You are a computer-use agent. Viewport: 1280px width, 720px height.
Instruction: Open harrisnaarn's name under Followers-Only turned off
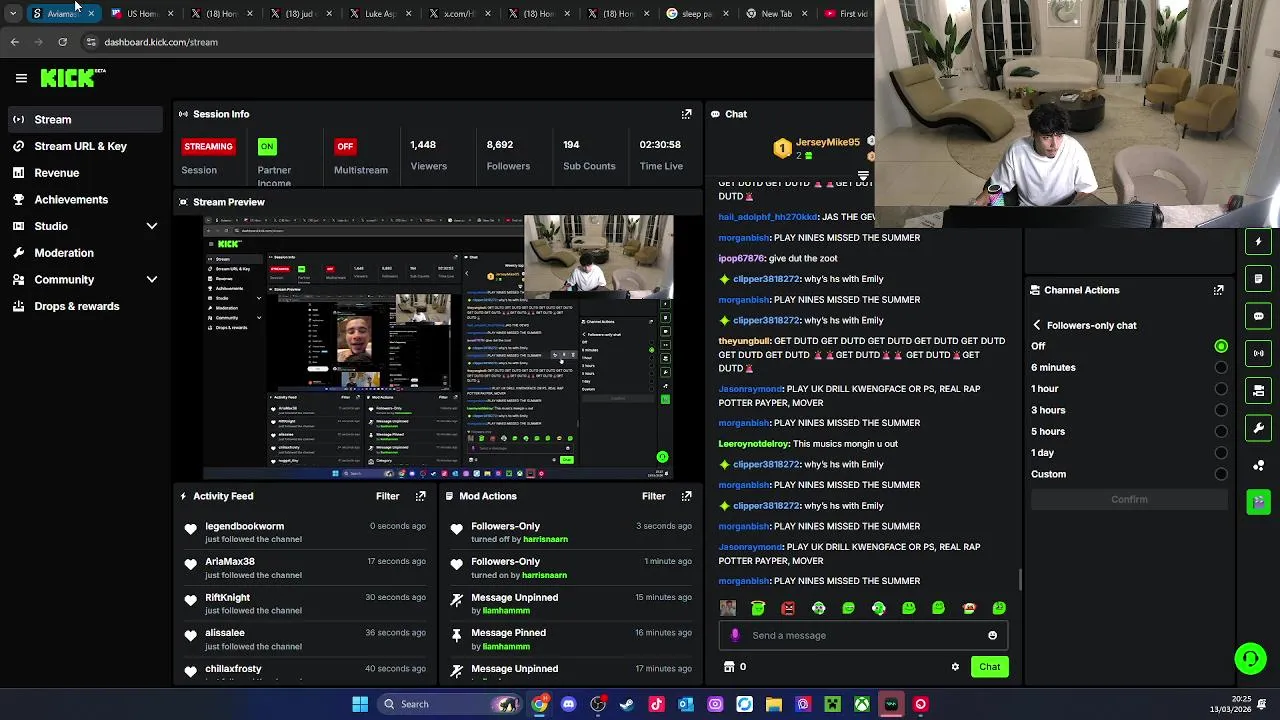point(545,539)
